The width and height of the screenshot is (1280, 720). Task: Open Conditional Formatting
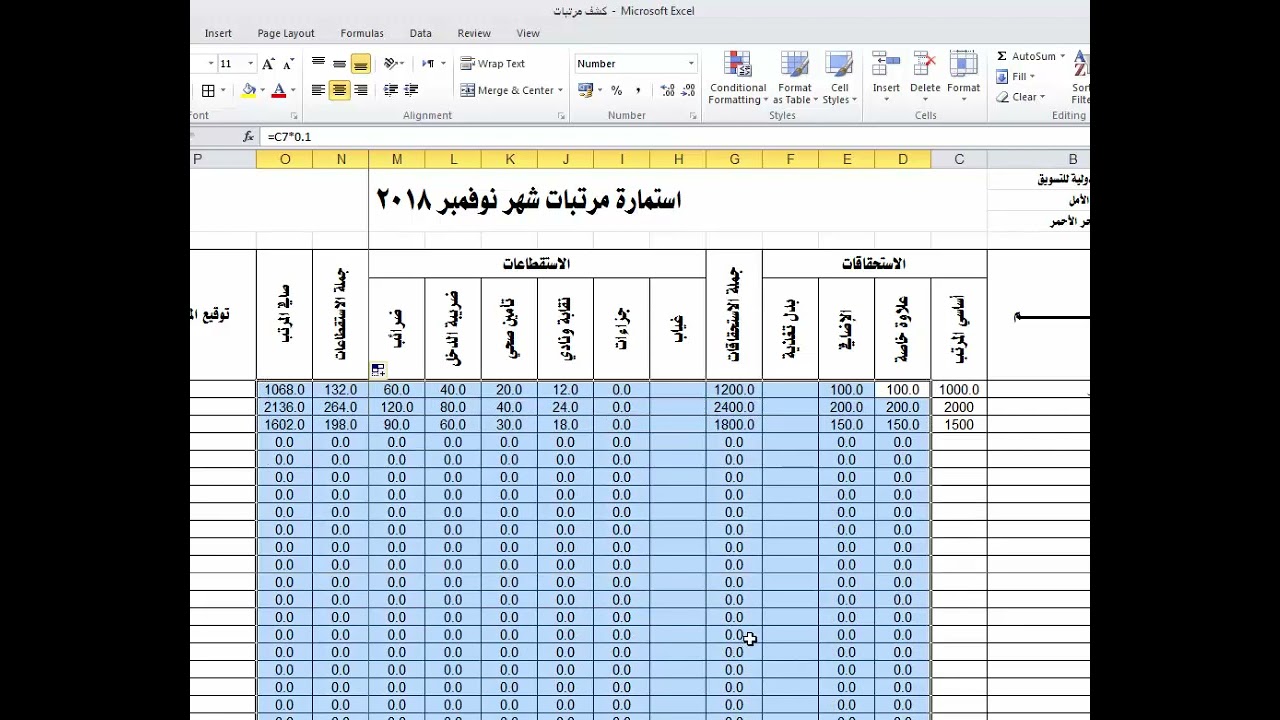(738, 78)
